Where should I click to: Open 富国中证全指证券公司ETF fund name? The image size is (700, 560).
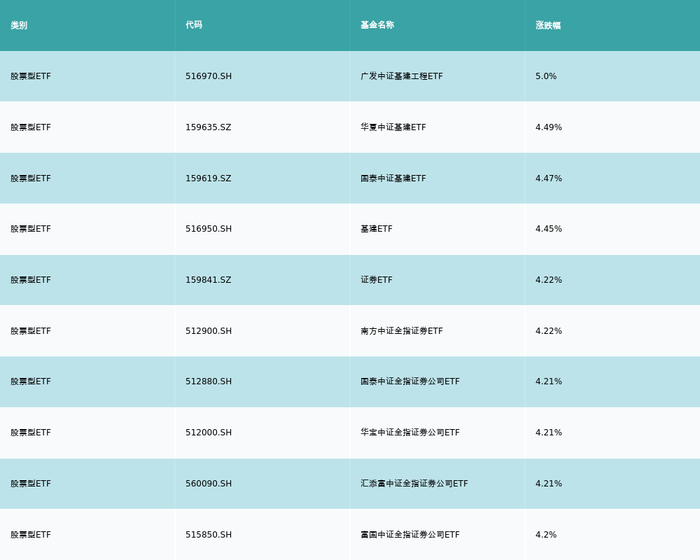click(x=410, y=535)
